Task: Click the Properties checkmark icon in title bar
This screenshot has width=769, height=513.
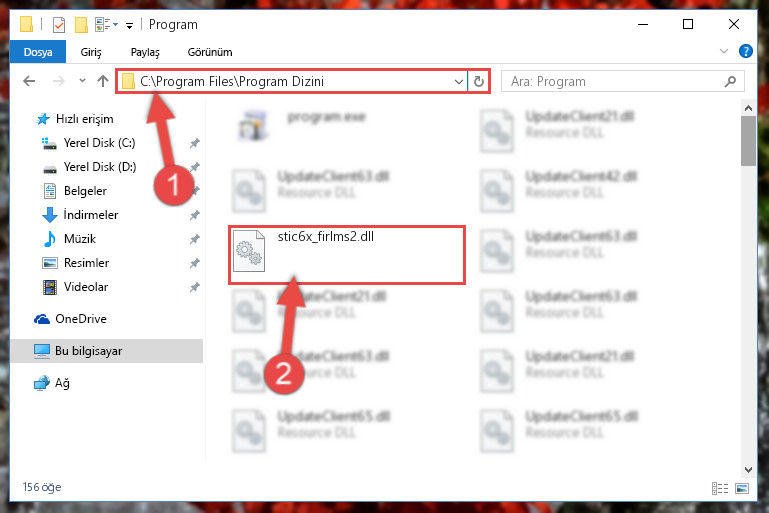Action: tap(59, 25)
